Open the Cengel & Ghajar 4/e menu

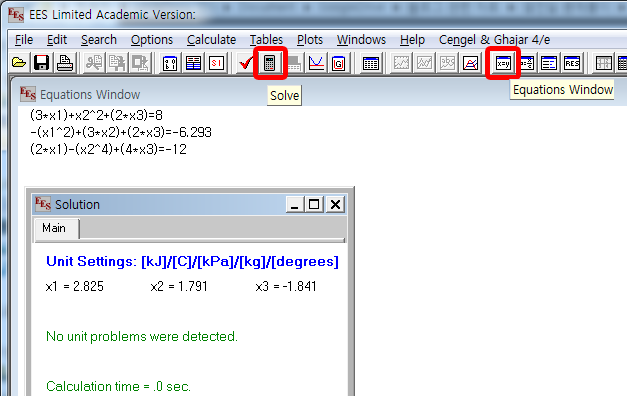[494, 40]
